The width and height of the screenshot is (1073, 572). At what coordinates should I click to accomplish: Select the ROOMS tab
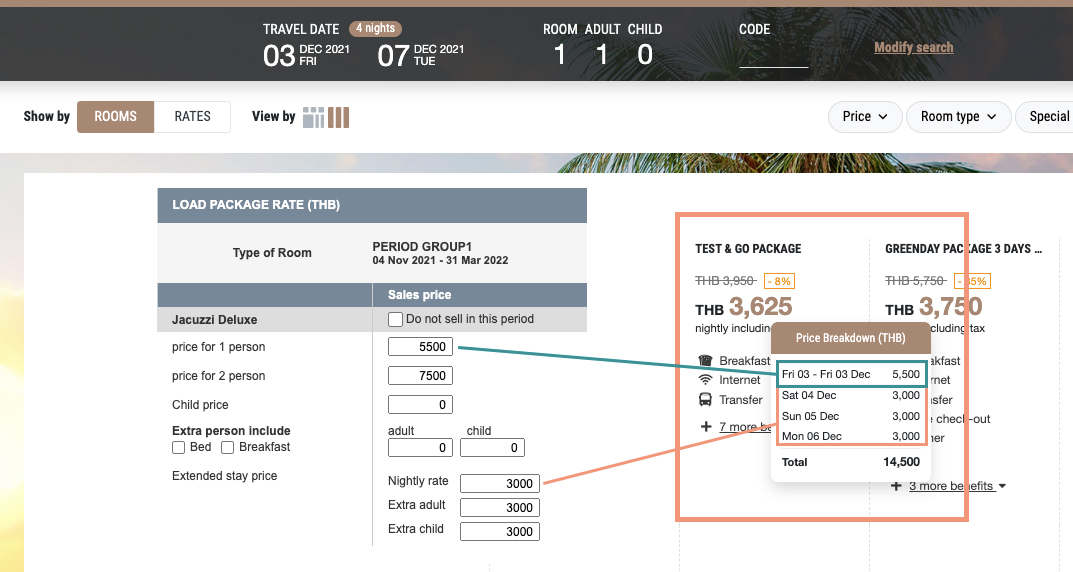pyautogui.click(x=115, y=117)
